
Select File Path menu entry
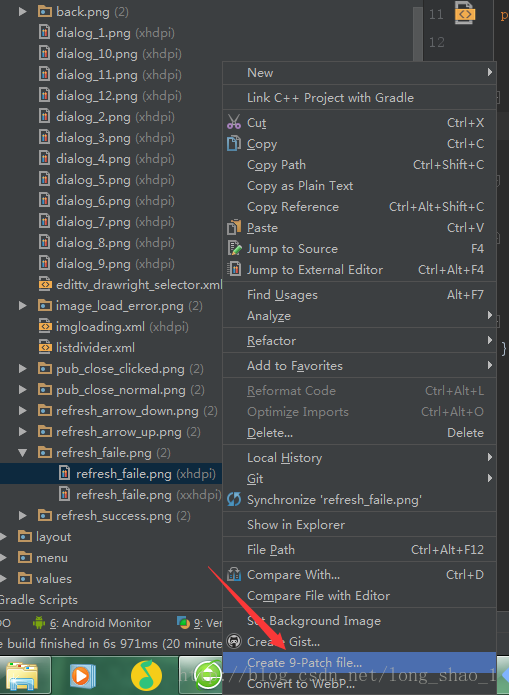[x=359, y=550]
